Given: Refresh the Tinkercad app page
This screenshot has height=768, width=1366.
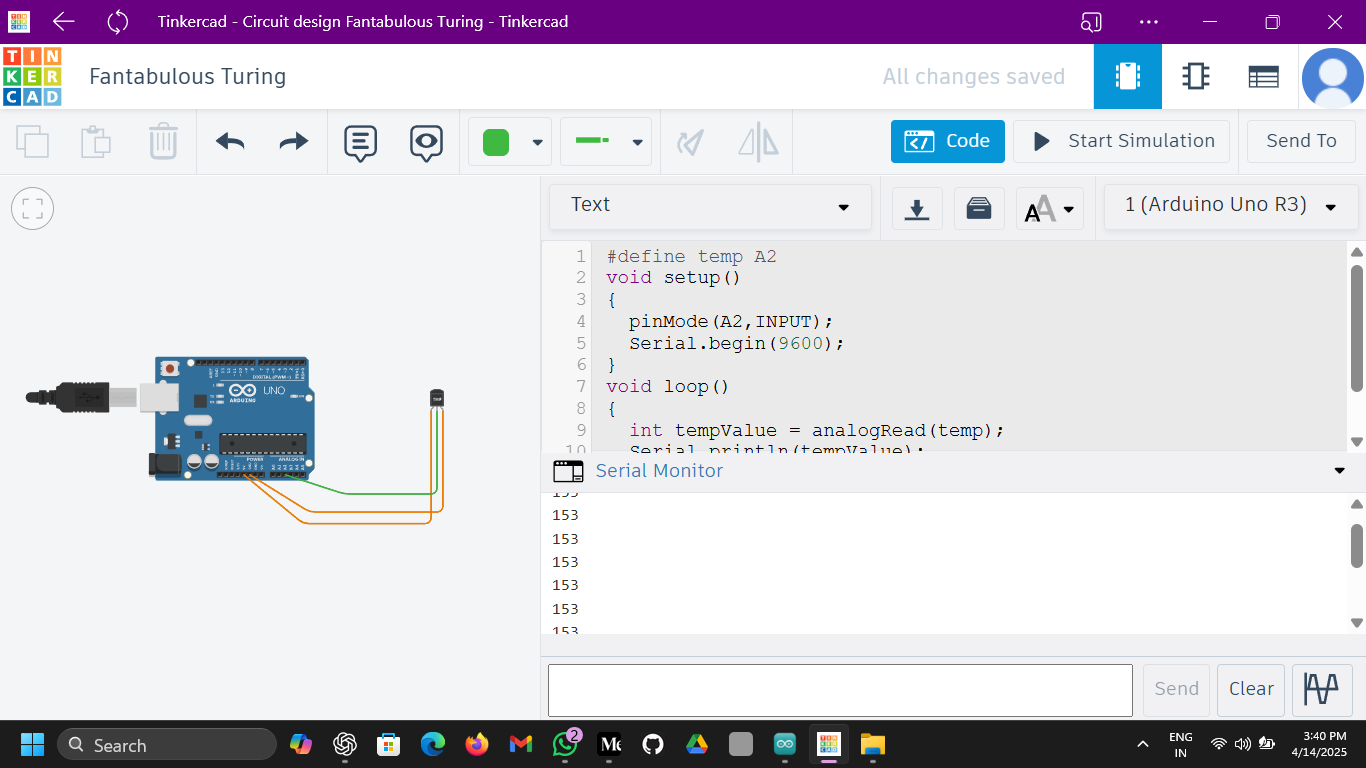Looking at the screenshot, I should tap(117, 21).
